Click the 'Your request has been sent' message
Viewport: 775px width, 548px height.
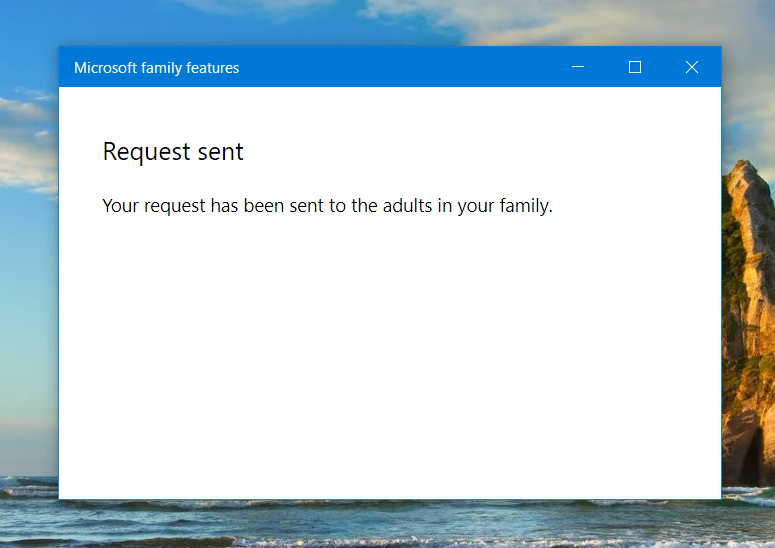click(327, 206)
